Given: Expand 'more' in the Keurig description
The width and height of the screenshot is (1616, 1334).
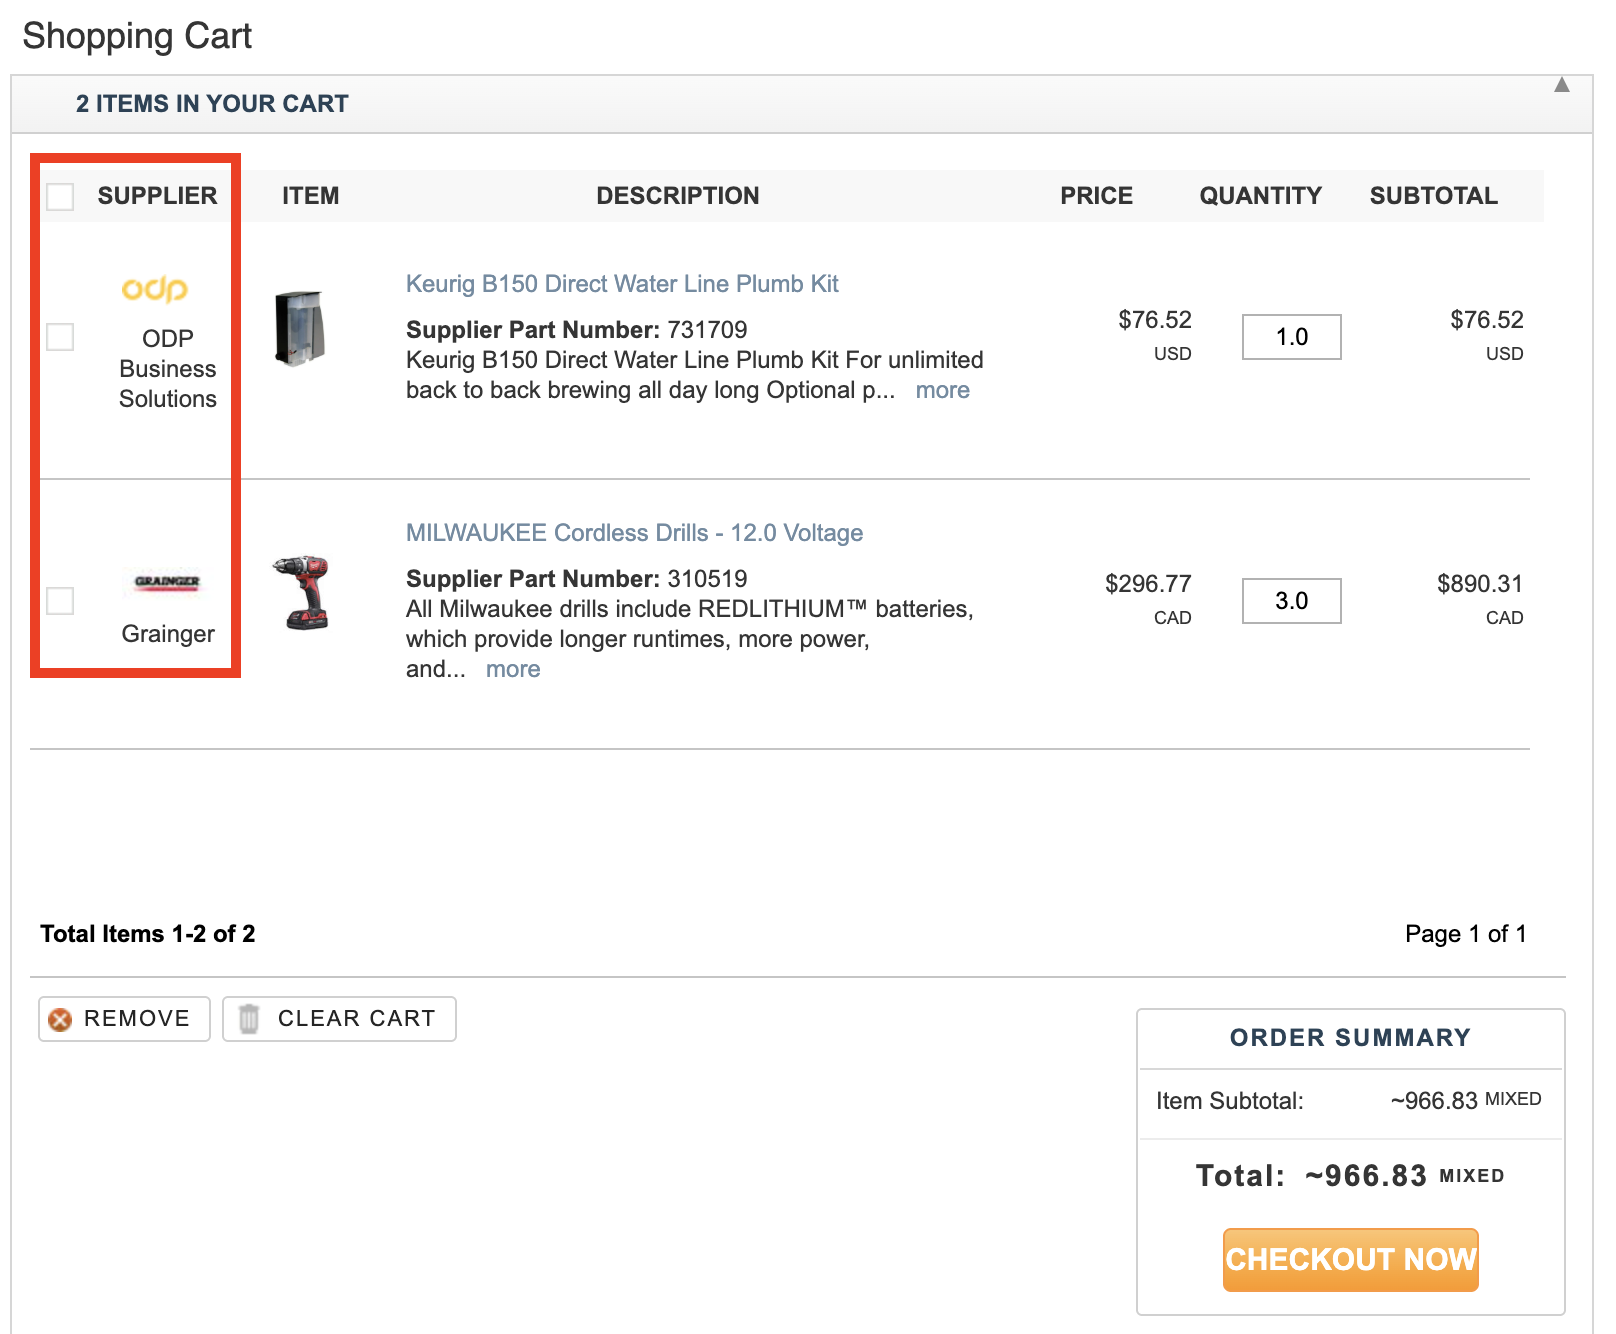Looking at the screenshot, I should click(942, 390).
